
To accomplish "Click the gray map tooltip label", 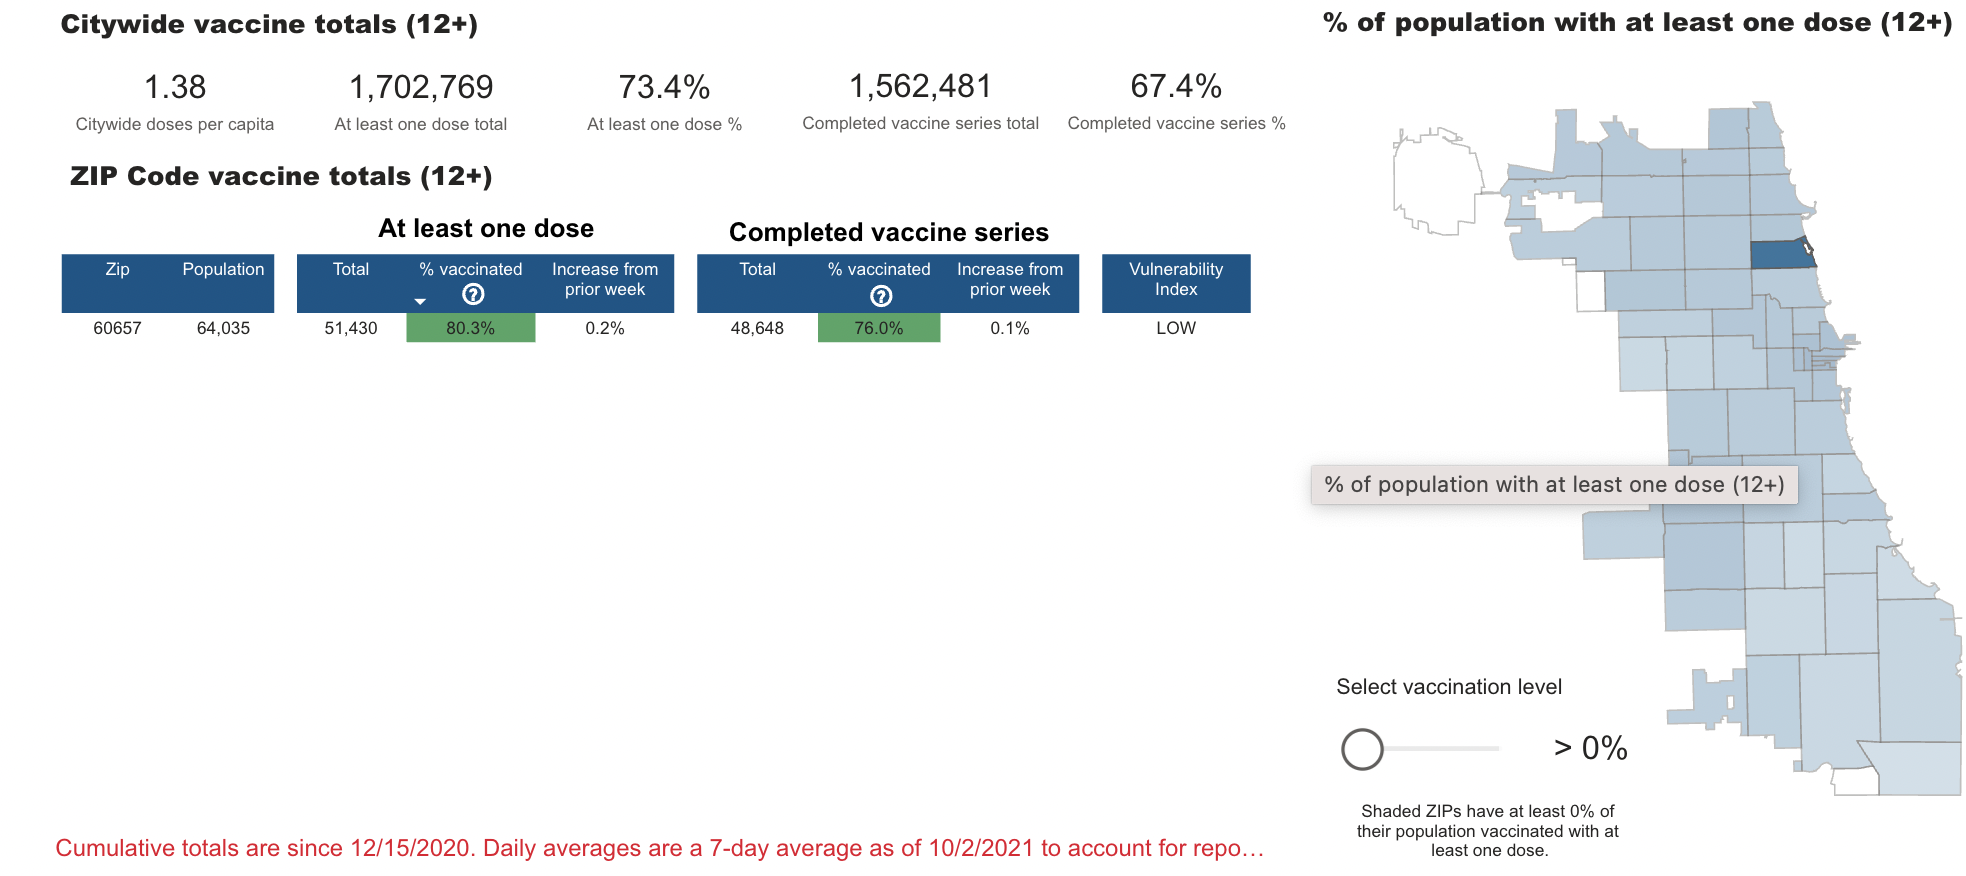I will pos(1553,485).
